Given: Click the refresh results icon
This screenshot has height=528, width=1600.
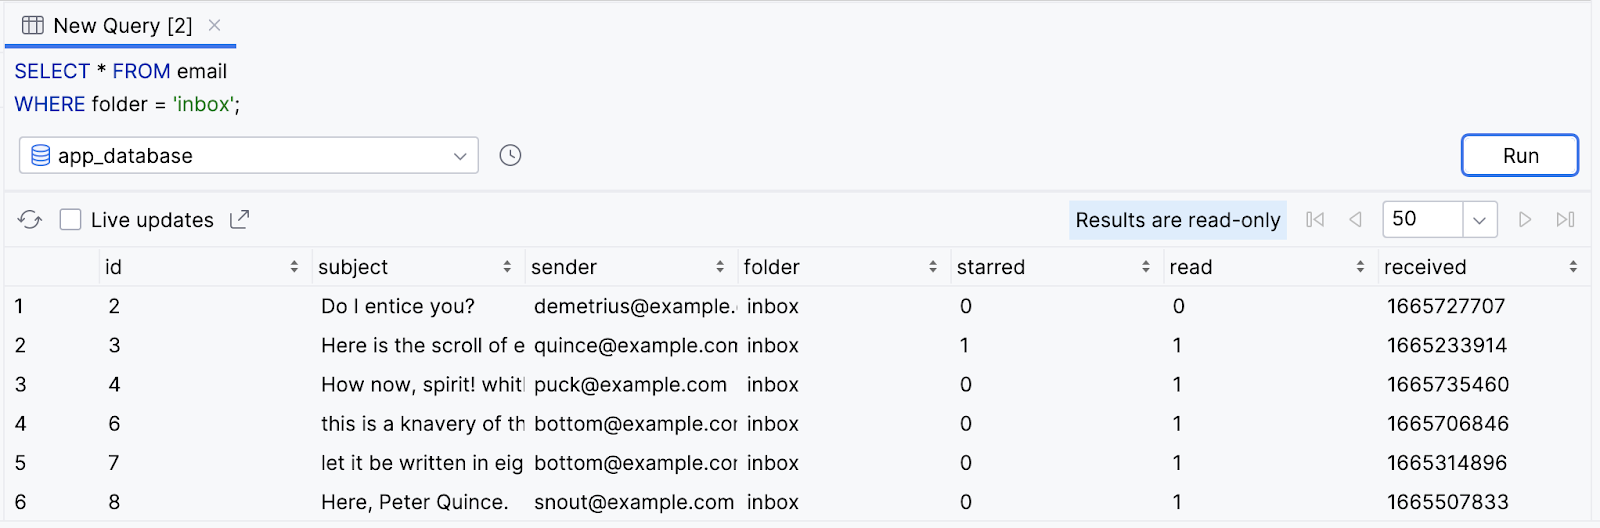Looking at the screenshot, I should pyautogui.click(x=30, y=220).
